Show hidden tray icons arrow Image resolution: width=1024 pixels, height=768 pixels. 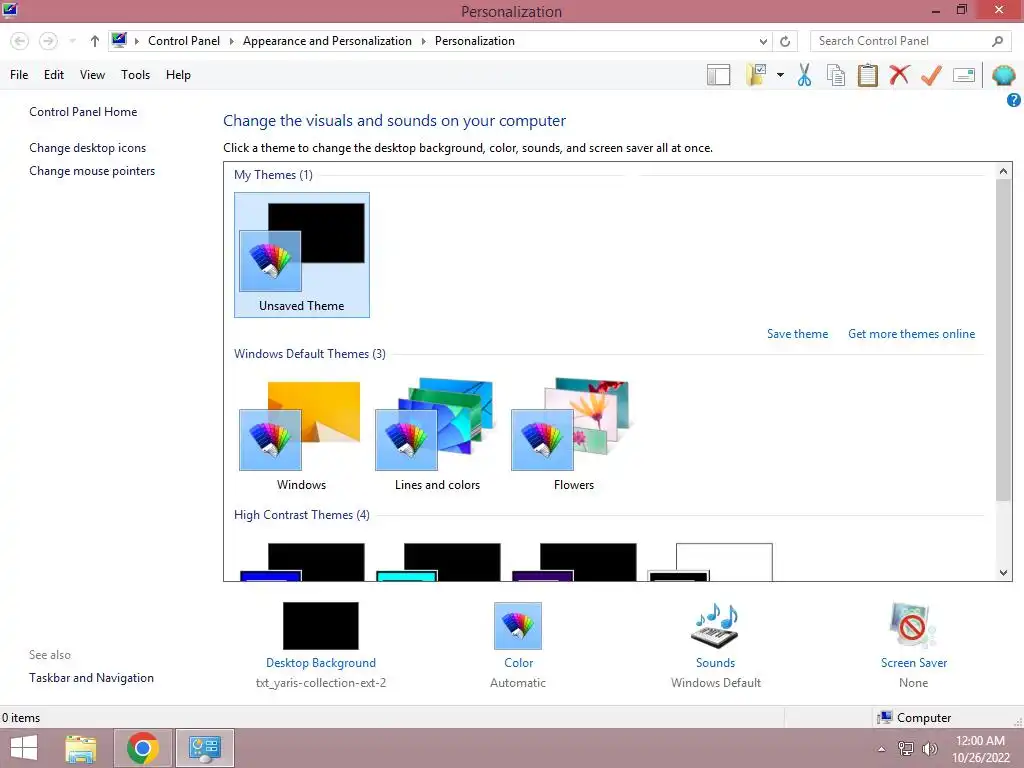pyautogui.click(x=882, y=749)
